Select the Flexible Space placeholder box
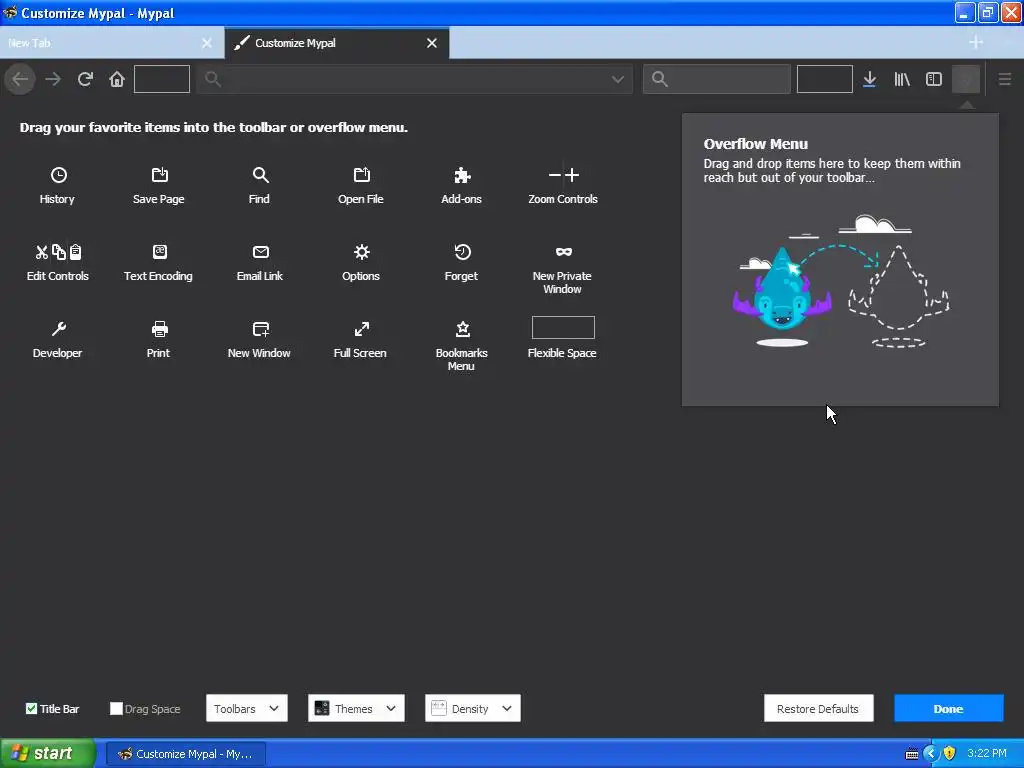This screenshot has height=768, width=1024. coord(563,328)
